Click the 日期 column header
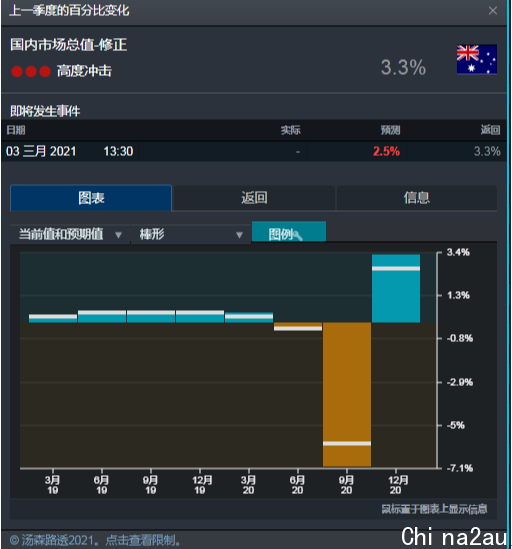 pyautogui.click(x=16, y=130)
